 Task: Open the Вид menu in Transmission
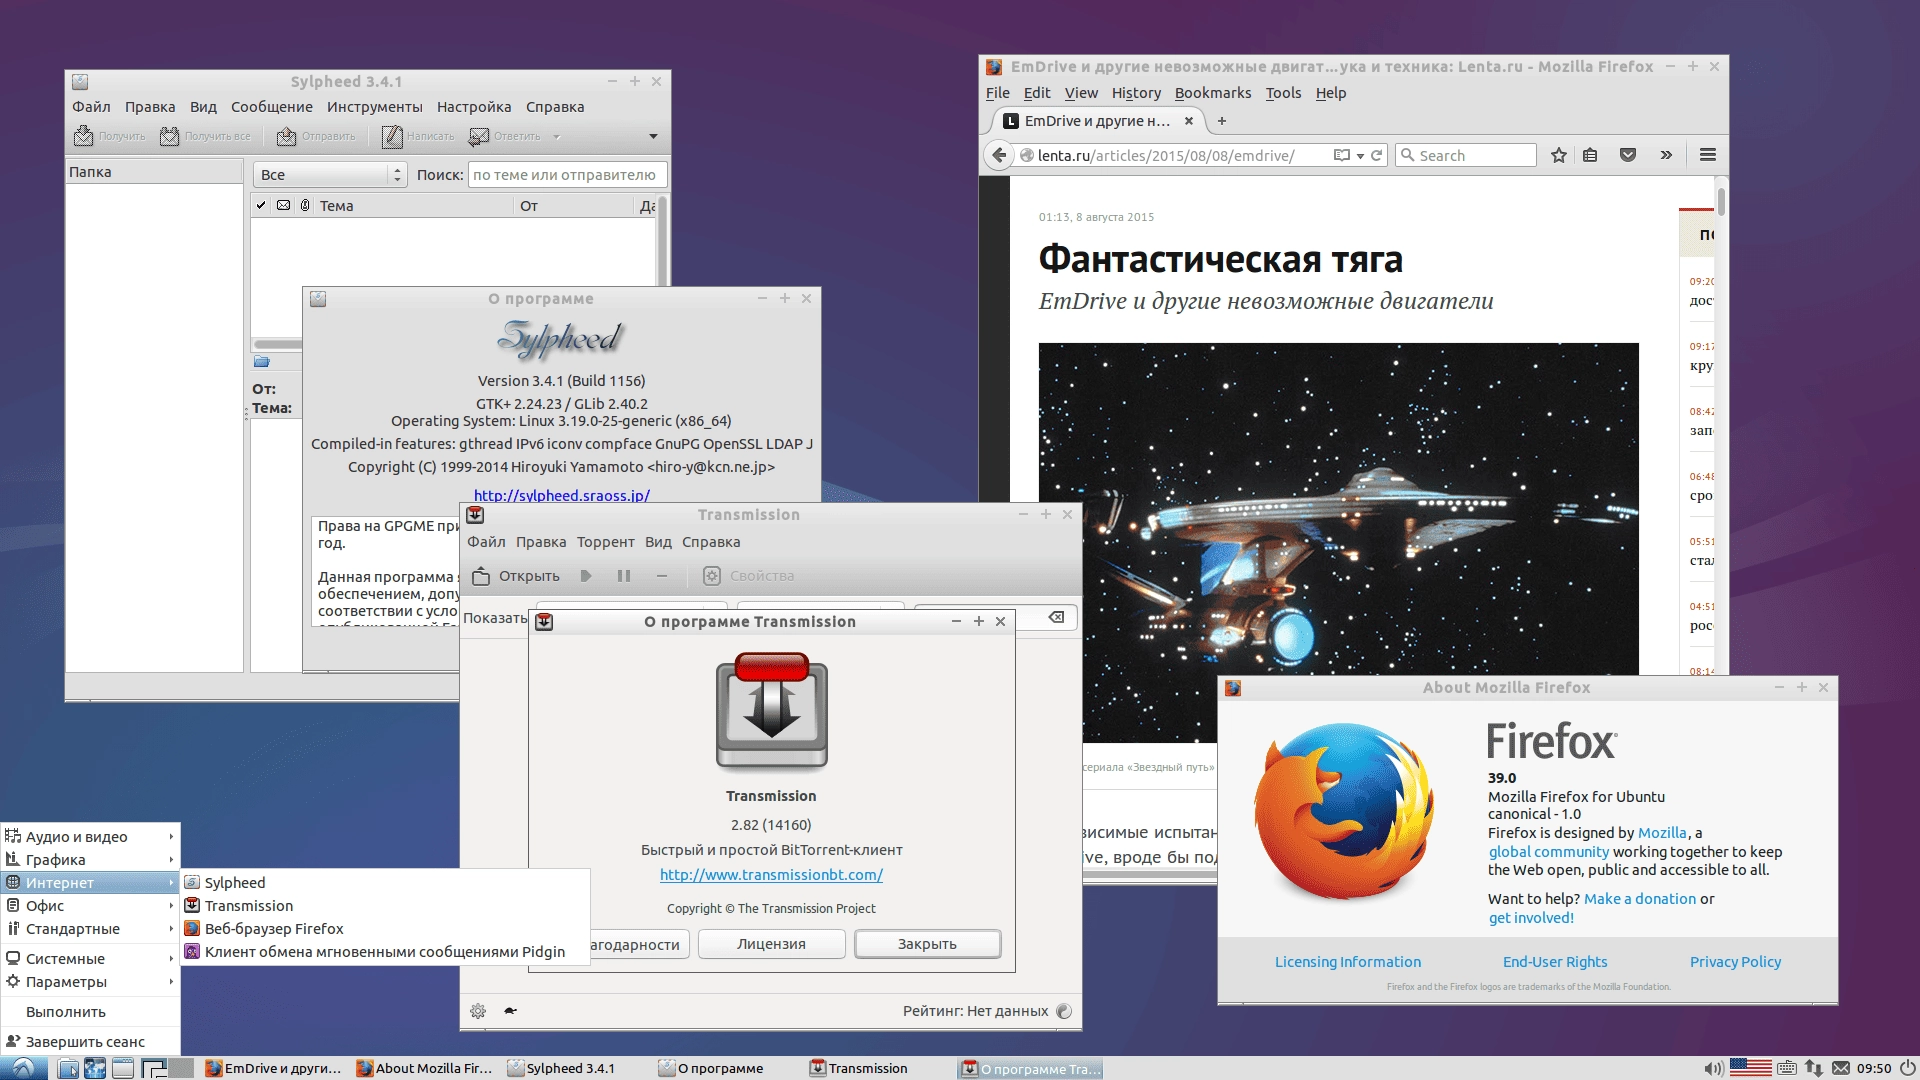[658, 542]
